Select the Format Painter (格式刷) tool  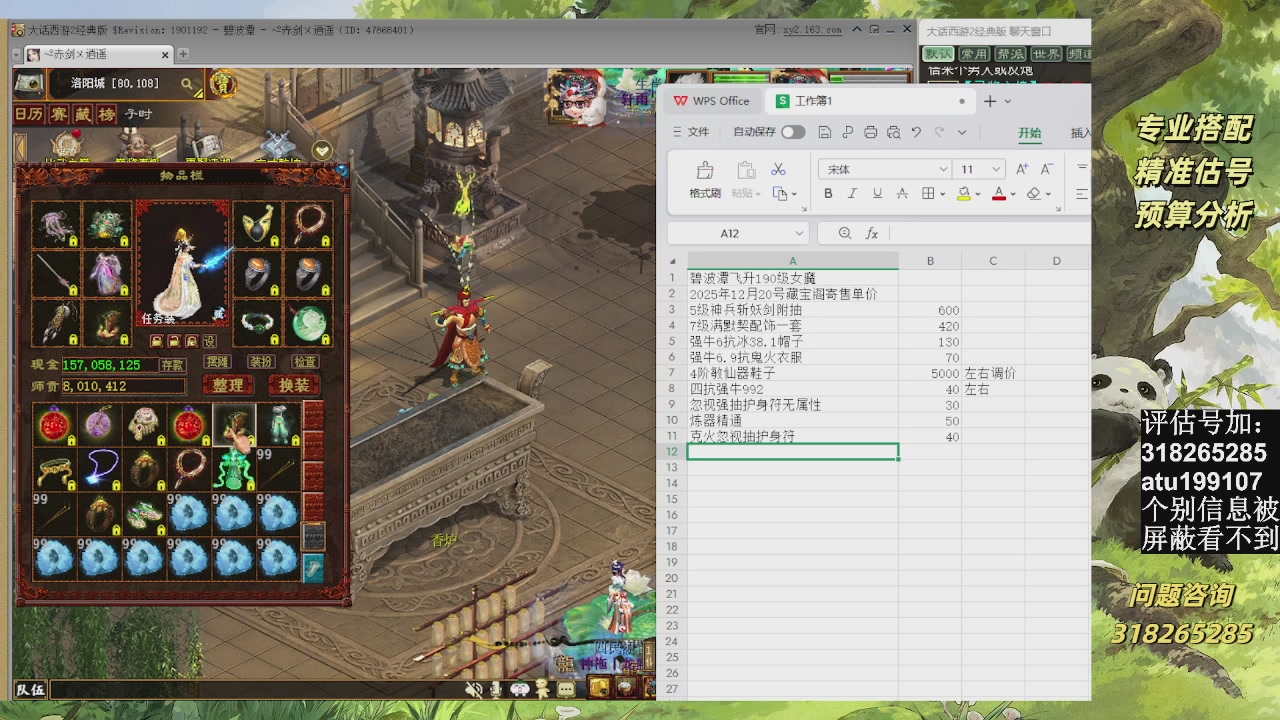[704, 179]
